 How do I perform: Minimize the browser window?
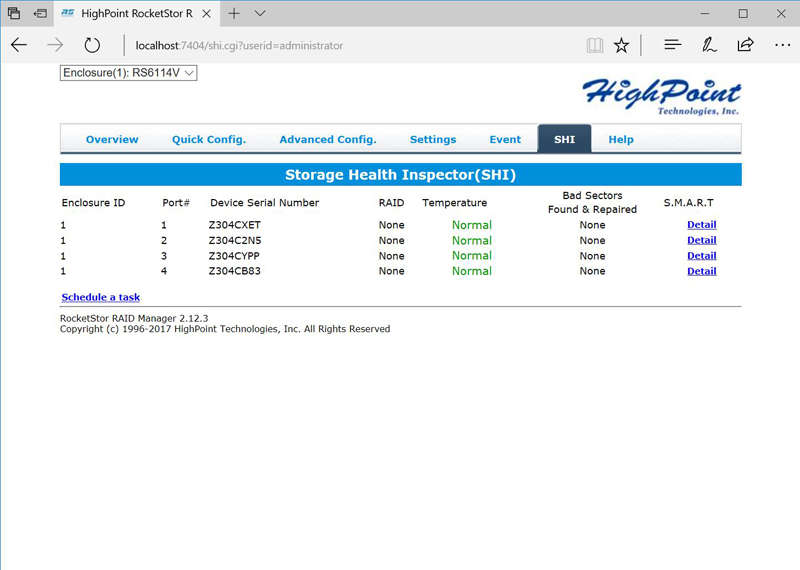point(705,13)
